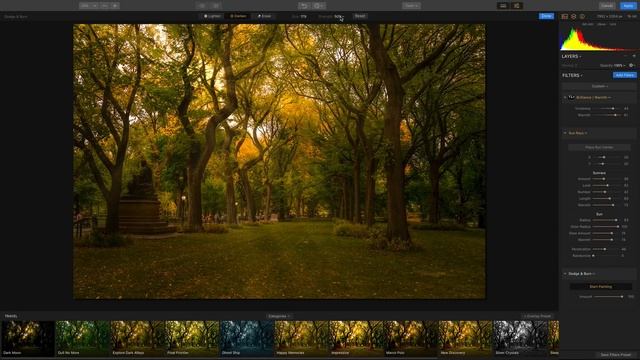Screen dimensions: 640x360
Task: Open the layer settings gear icon
Action: [632, 65]
